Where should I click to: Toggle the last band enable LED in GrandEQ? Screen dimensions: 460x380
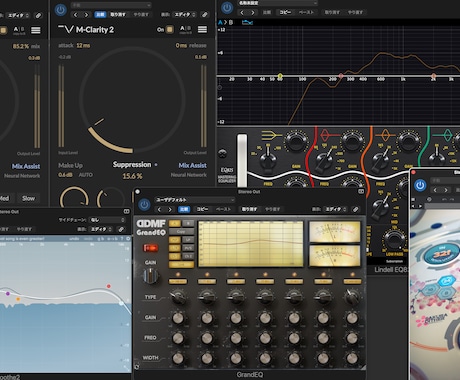(x=352, y=275)
